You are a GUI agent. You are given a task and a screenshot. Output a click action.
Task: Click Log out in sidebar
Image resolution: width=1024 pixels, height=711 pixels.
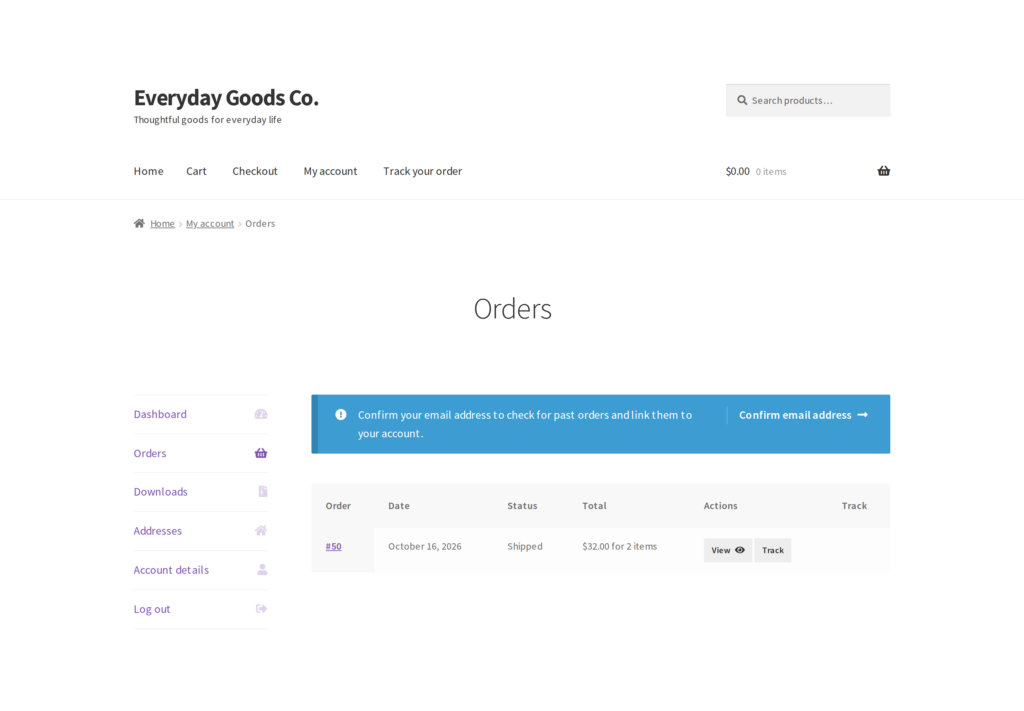click(x=152, y=609)
